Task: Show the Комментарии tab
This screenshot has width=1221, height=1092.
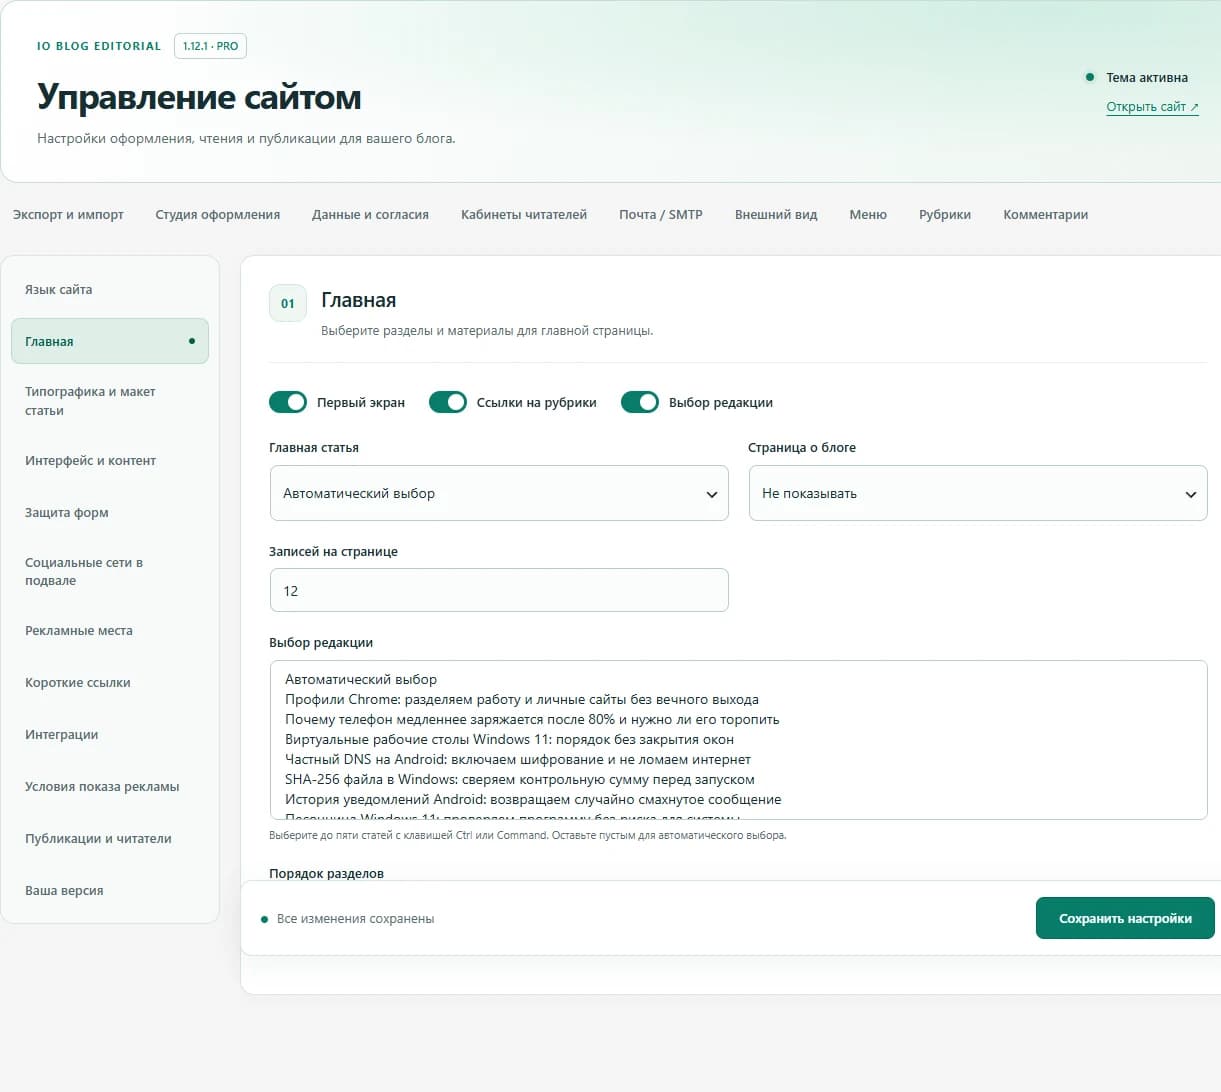Action: point(1046,214)
